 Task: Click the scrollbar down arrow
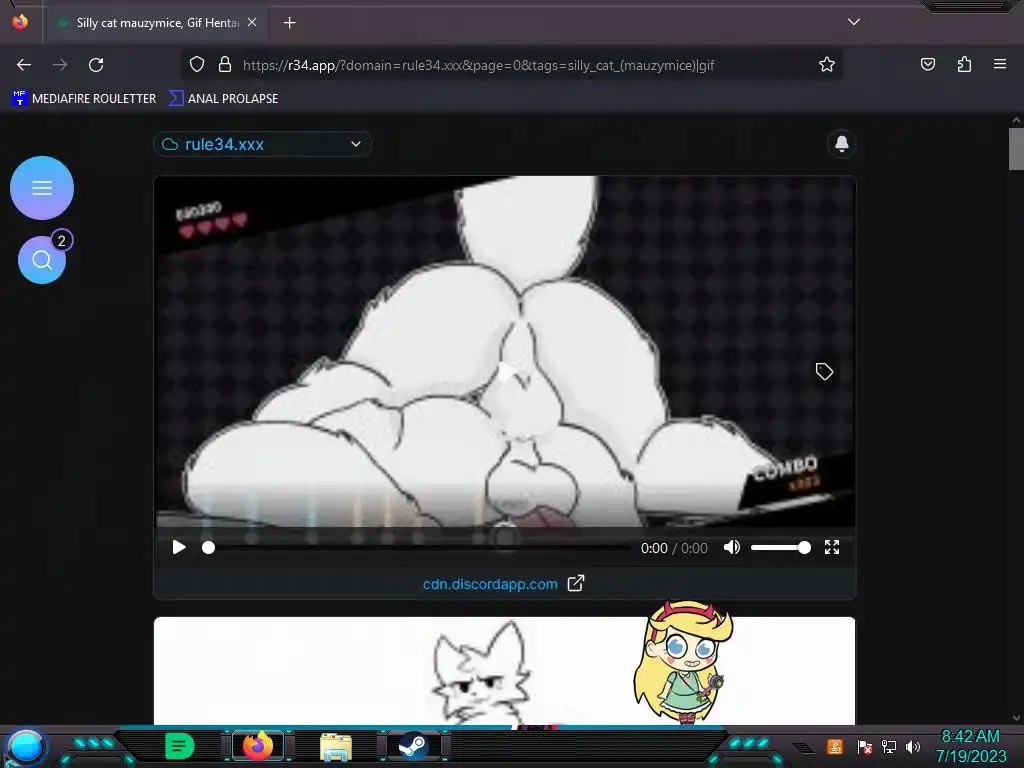pyautogui.click(x=1016, y=718)
